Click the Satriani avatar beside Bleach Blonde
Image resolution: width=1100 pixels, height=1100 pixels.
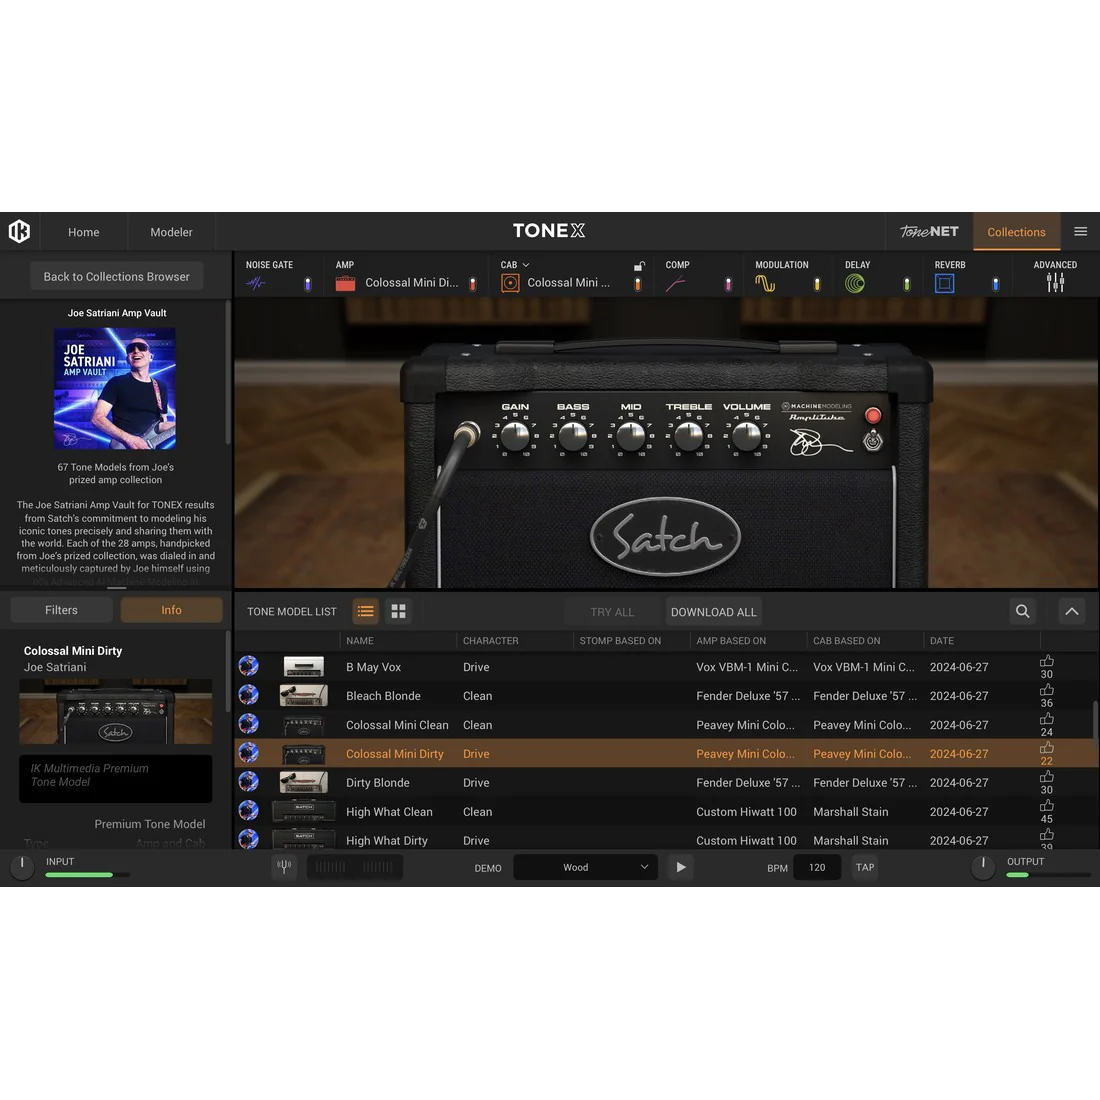[x=248, y=695]
